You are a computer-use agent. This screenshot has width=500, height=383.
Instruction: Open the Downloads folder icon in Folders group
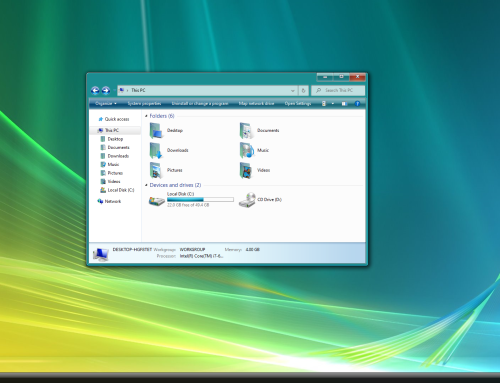156,150
